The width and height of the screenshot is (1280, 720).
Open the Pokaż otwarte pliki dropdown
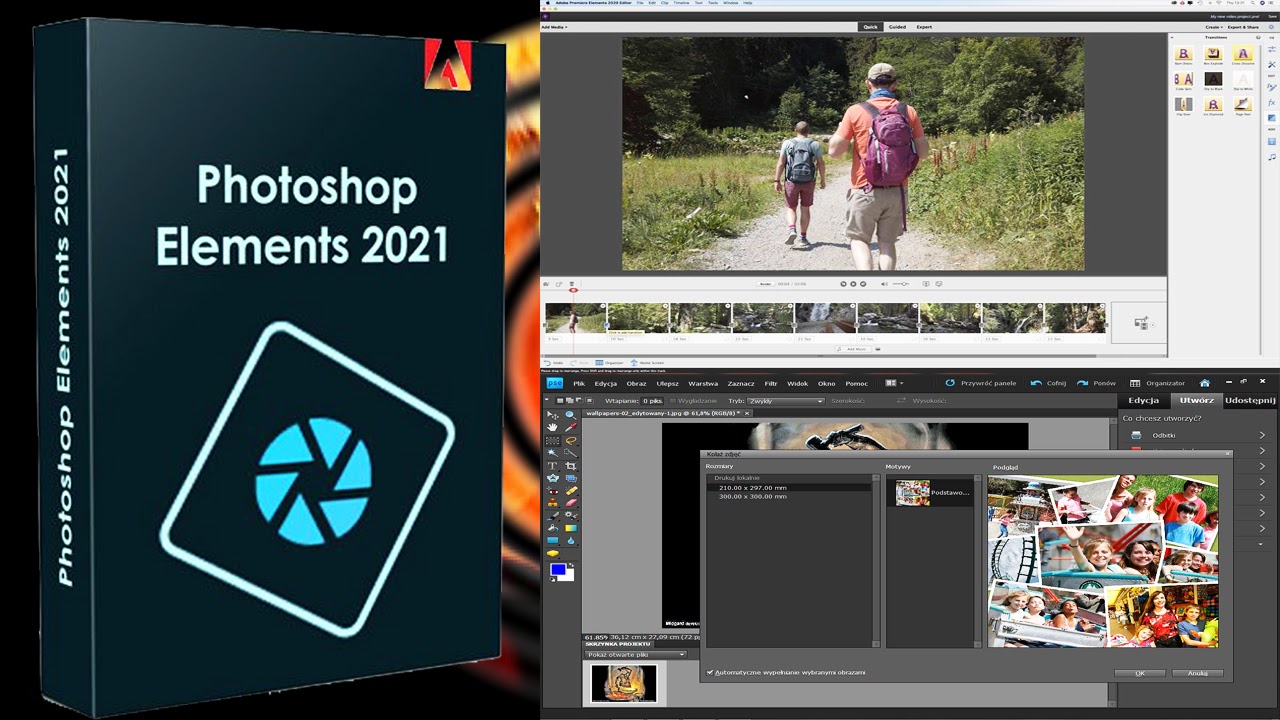(636, 654)
